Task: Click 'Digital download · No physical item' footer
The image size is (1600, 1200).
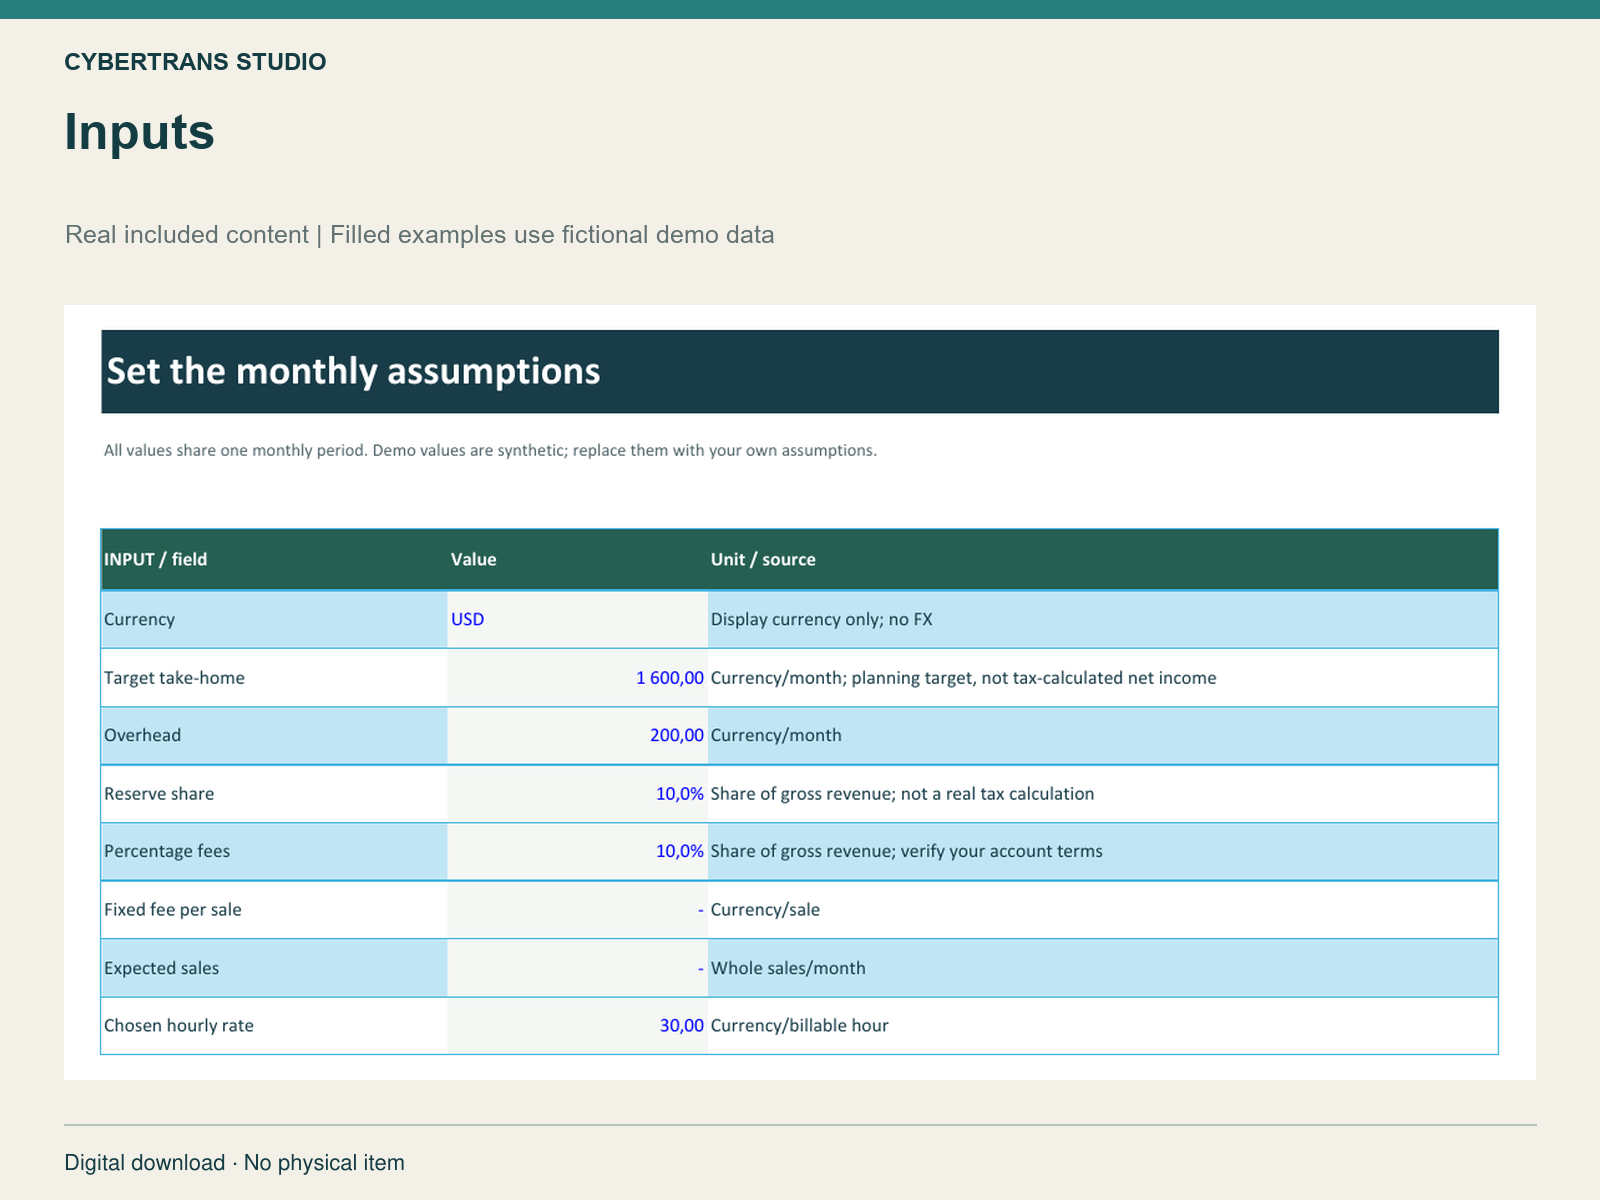Action: (x=234, y=1163)
